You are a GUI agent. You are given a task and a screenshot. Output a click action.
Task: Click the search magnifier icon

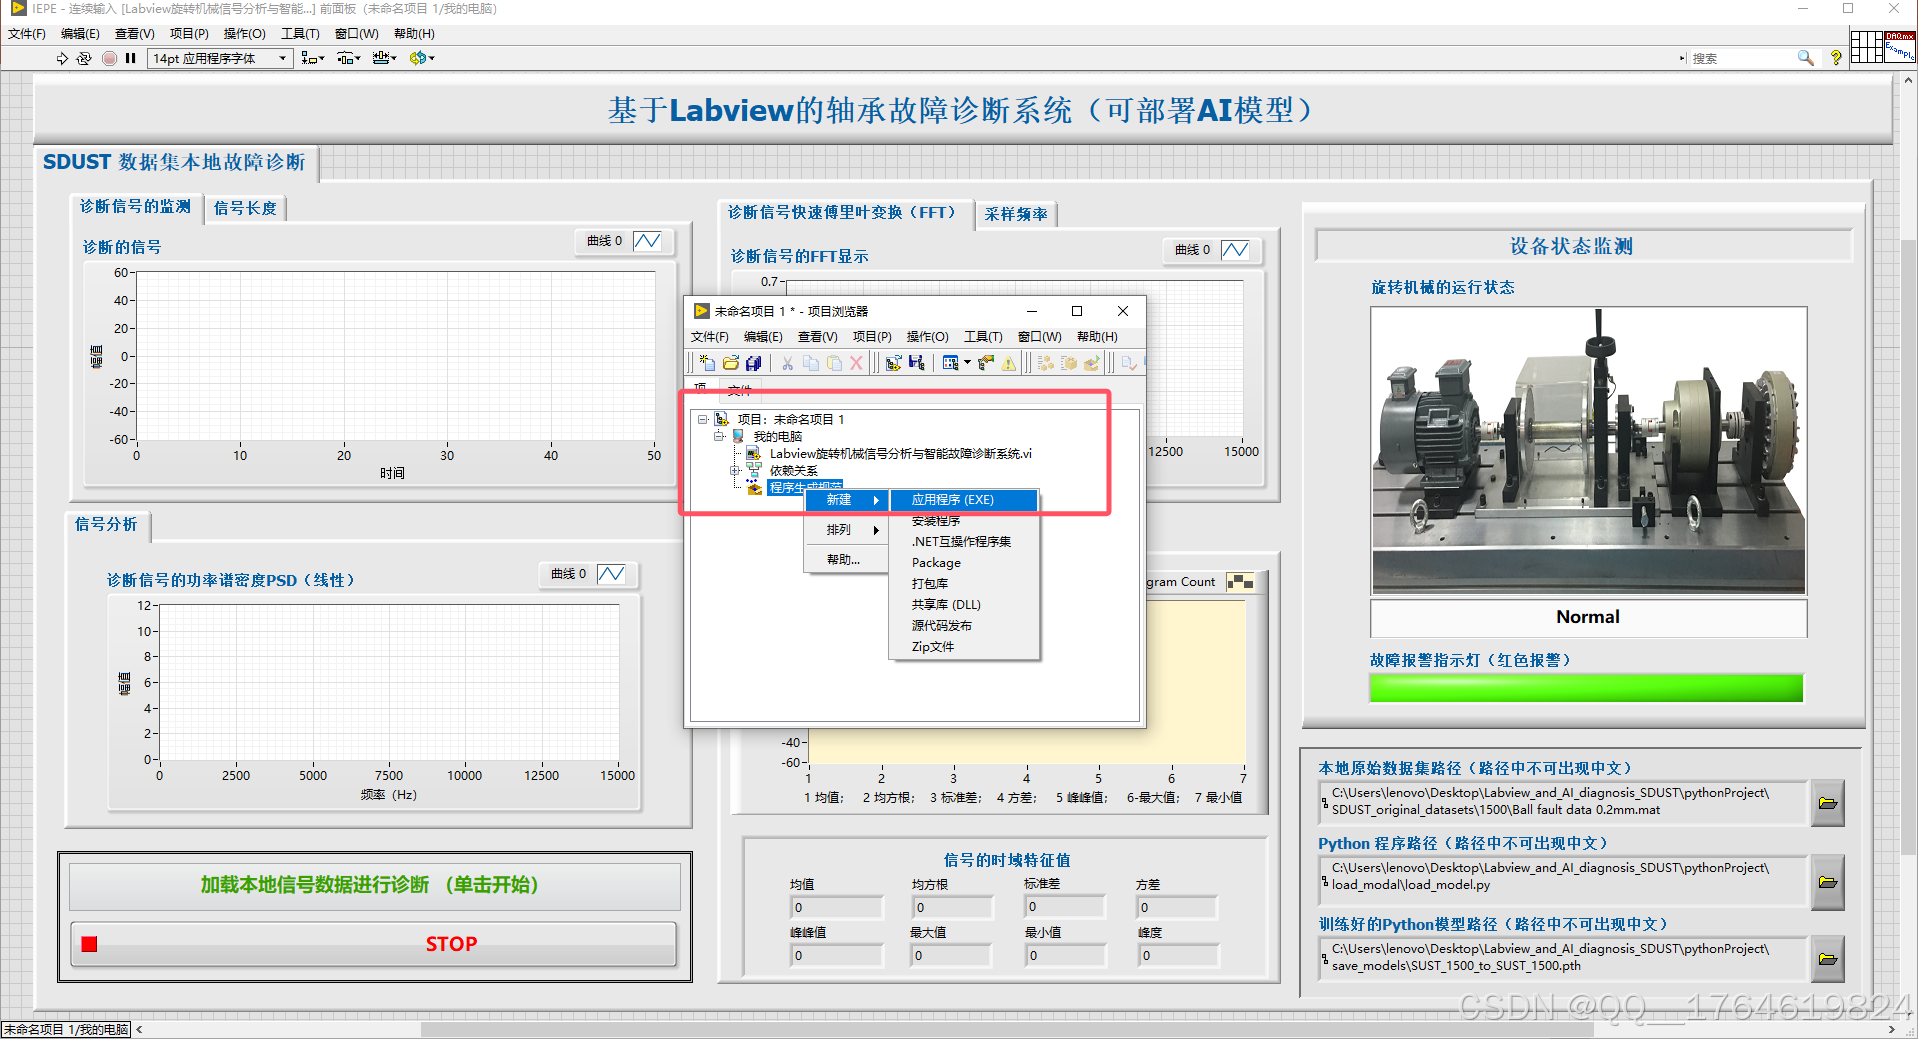click(1805, 58)
